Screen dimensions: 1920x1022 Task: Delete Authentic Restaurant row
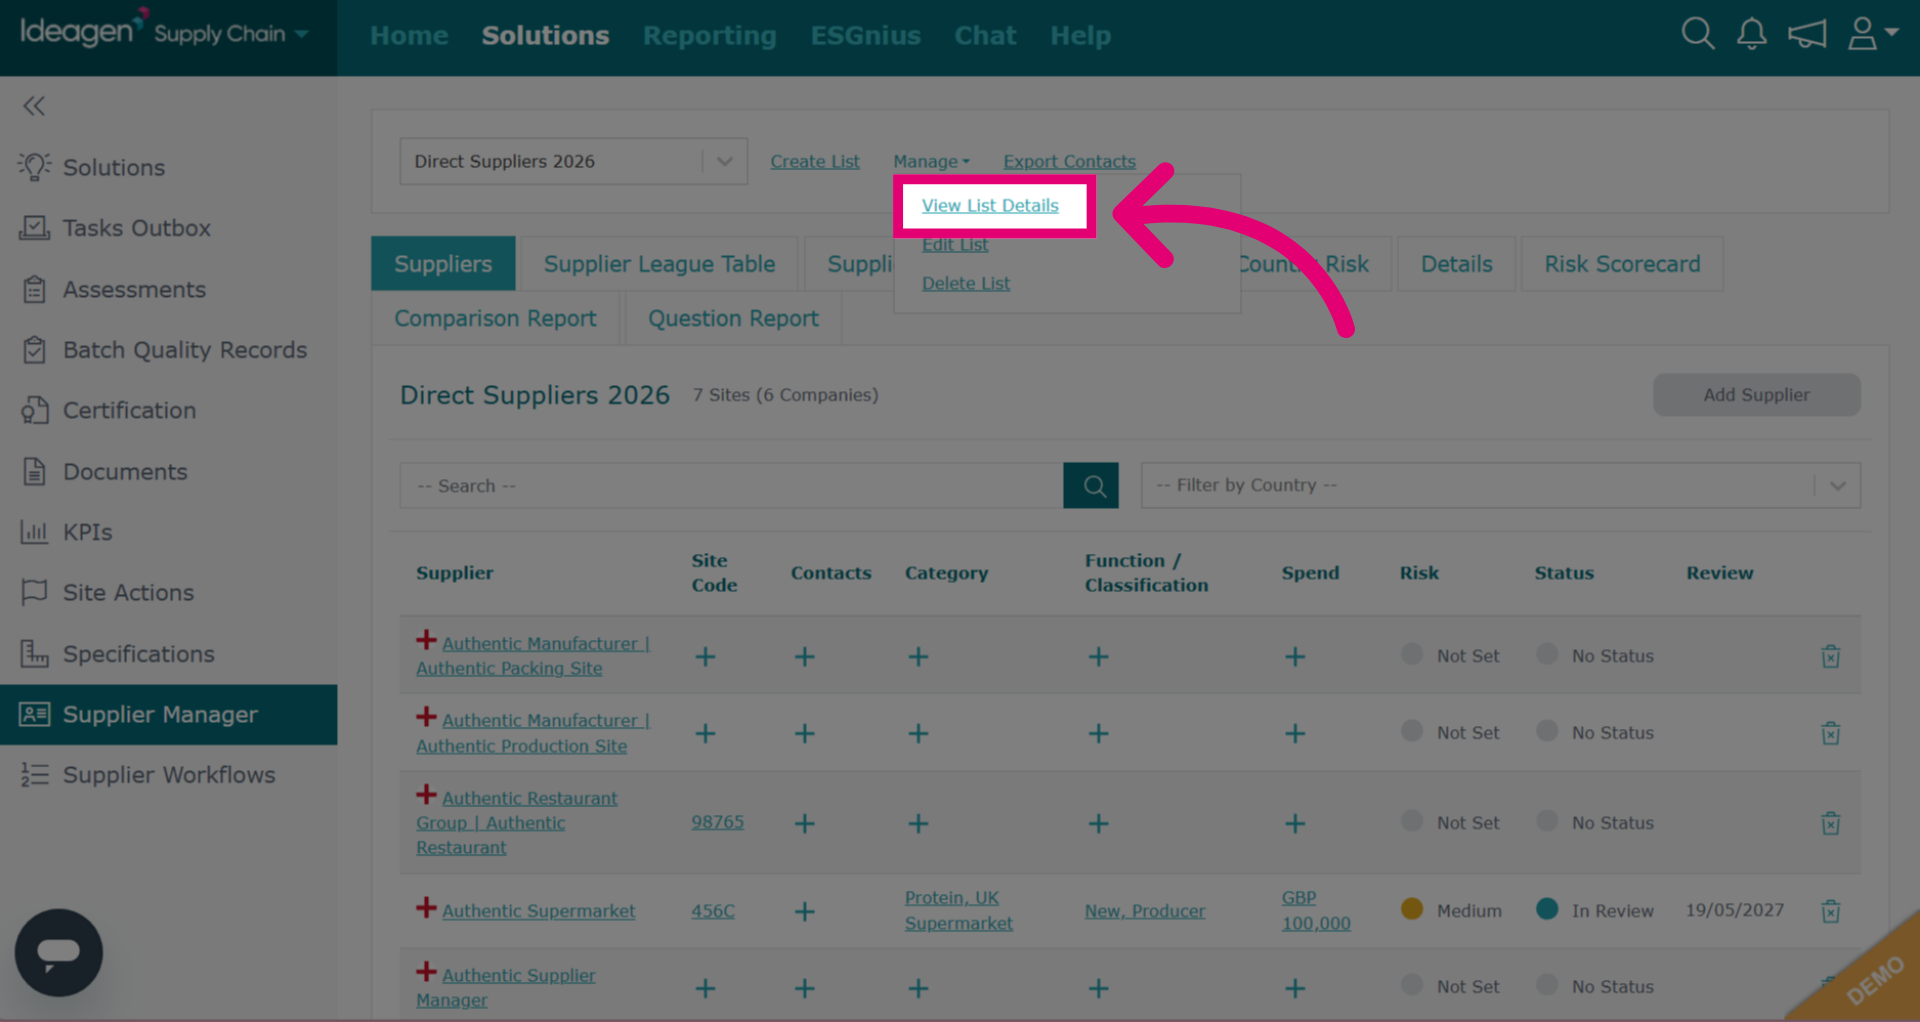(1830, 823)
